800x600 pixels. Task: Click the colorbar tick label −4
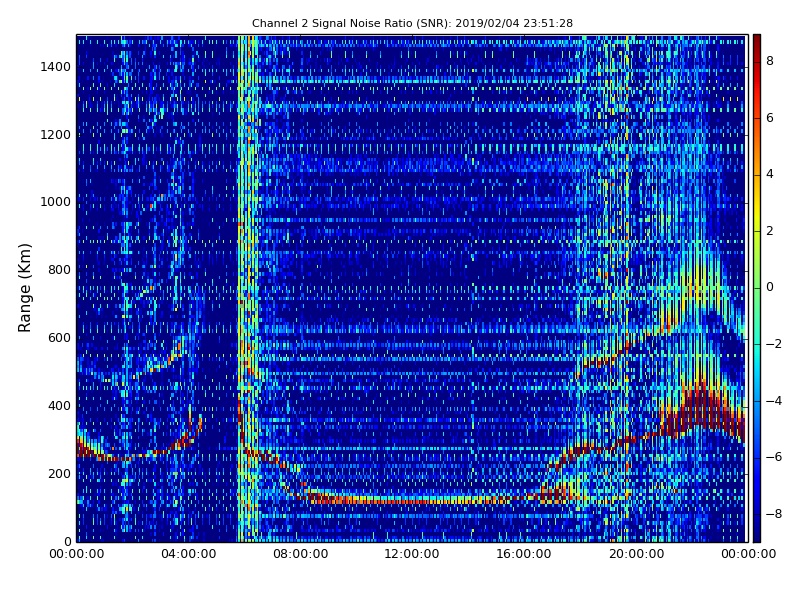click(x=774, y=401)
